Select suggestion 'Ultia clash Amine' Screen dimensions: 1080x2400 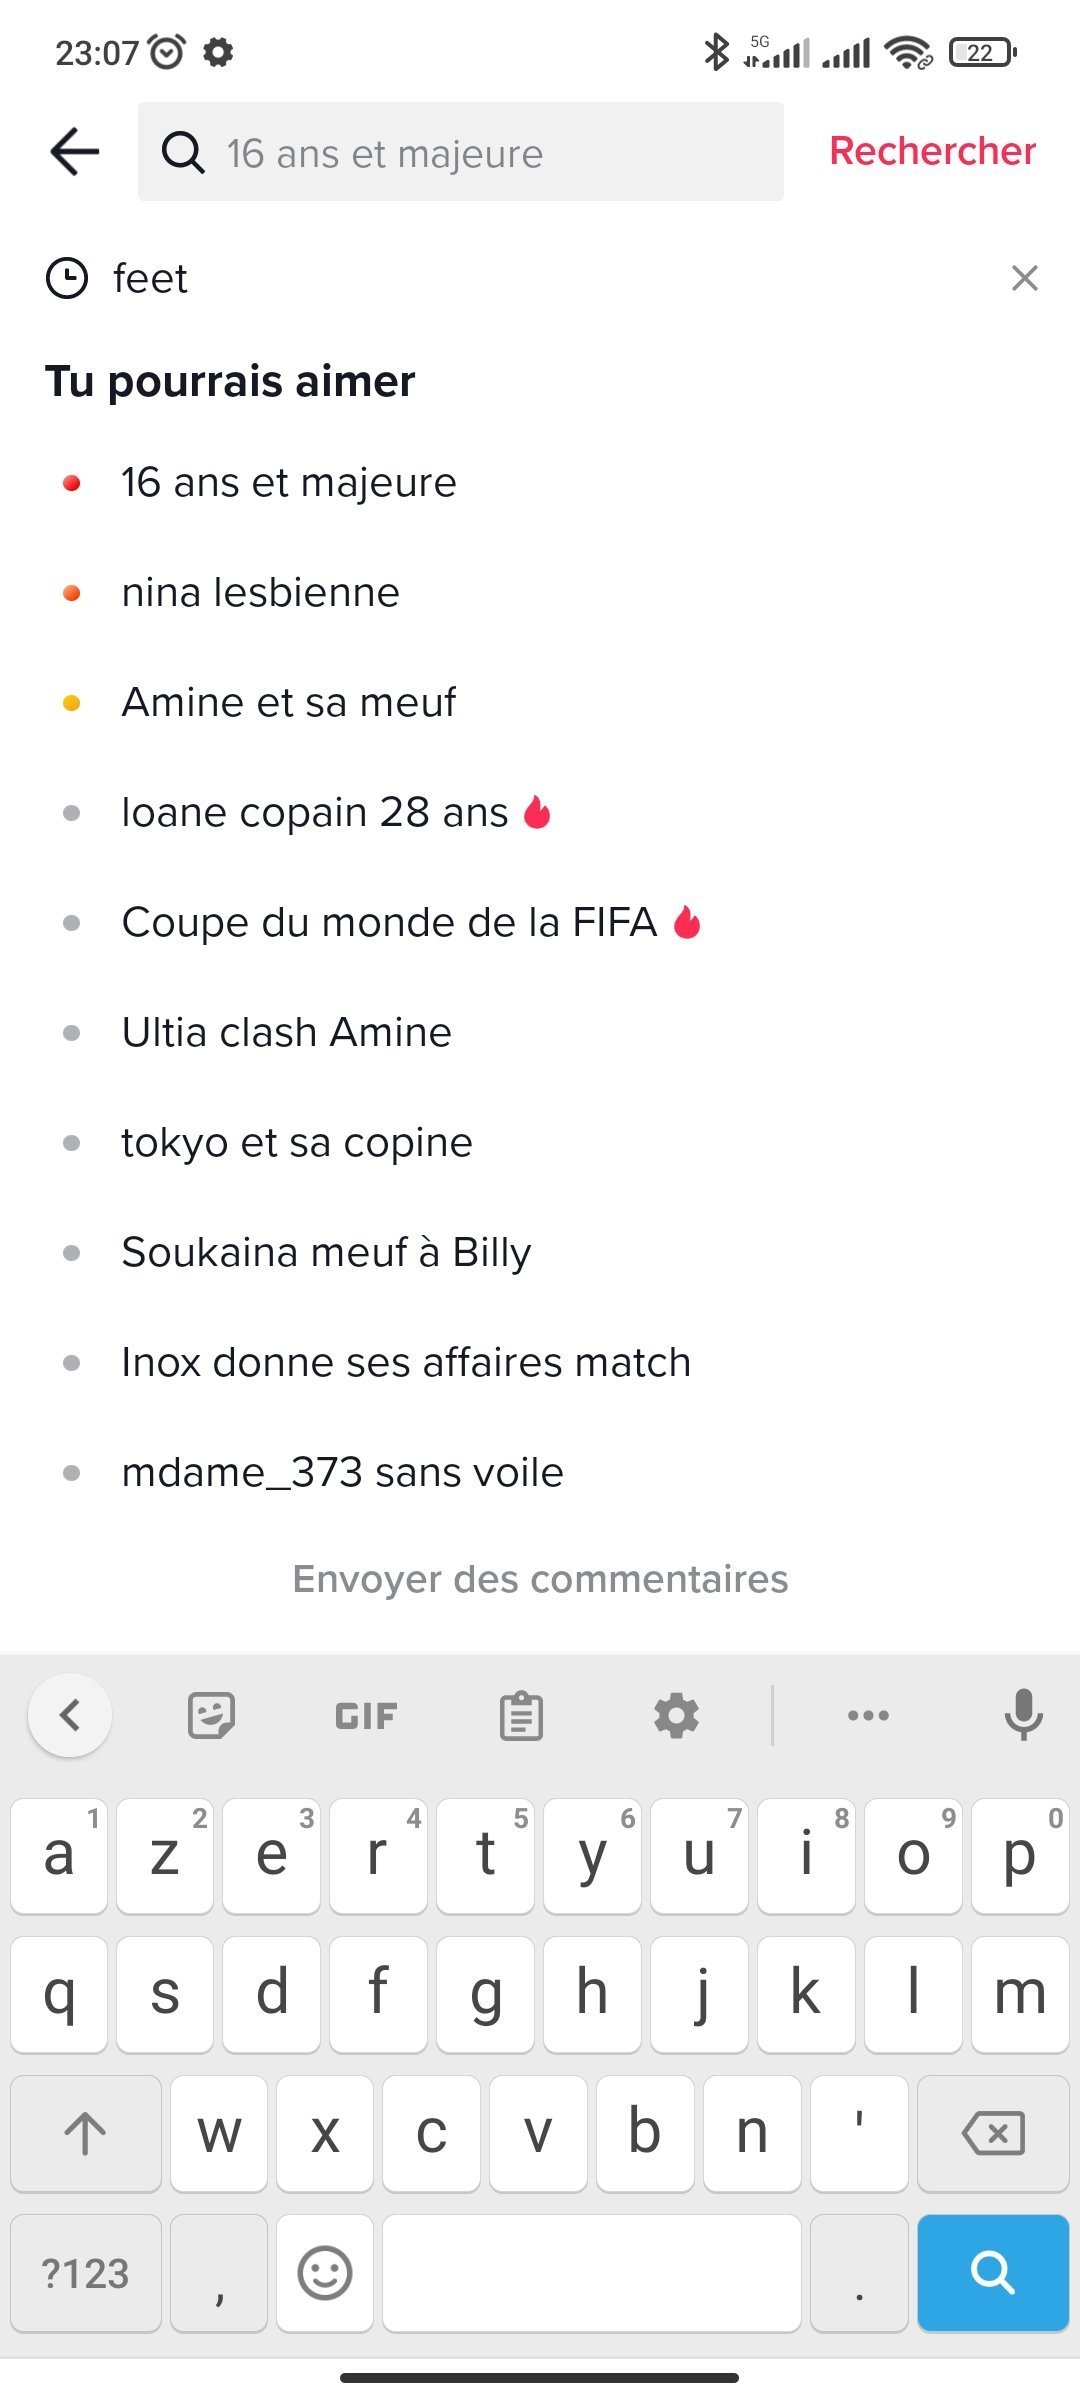(x=287, y=1032)
